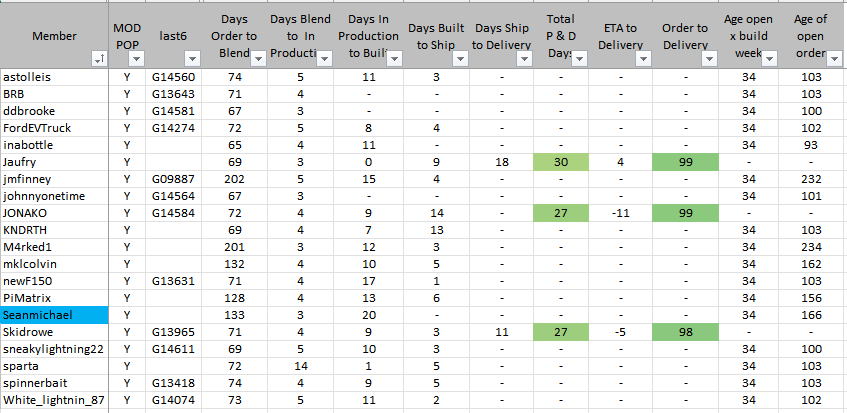This screenshot has width=847, height=413.
Task: Open Days Order to Blend filter dropdown
Action: [258, 60]
